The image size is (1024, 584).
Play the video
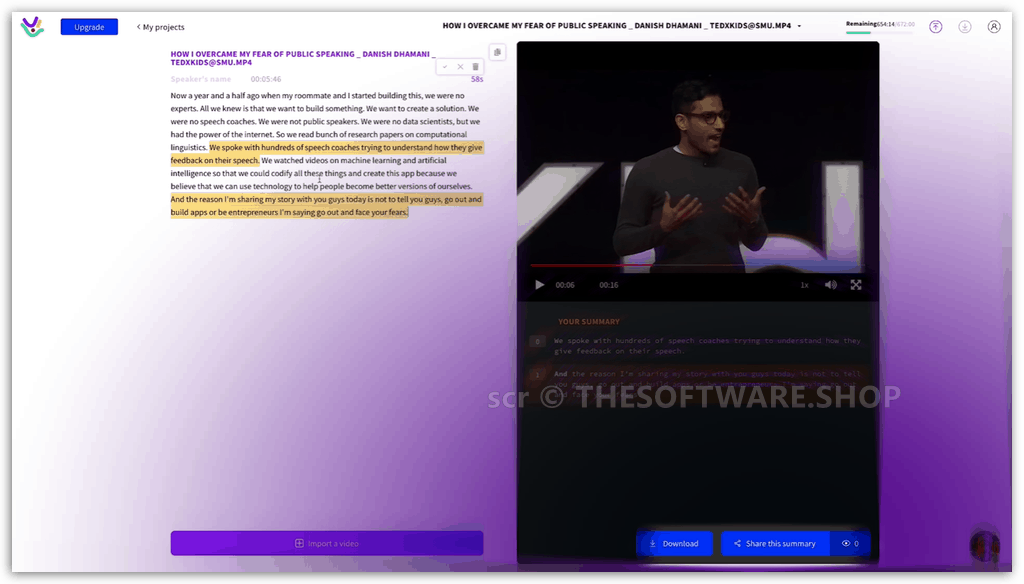[x=539, y=285]
